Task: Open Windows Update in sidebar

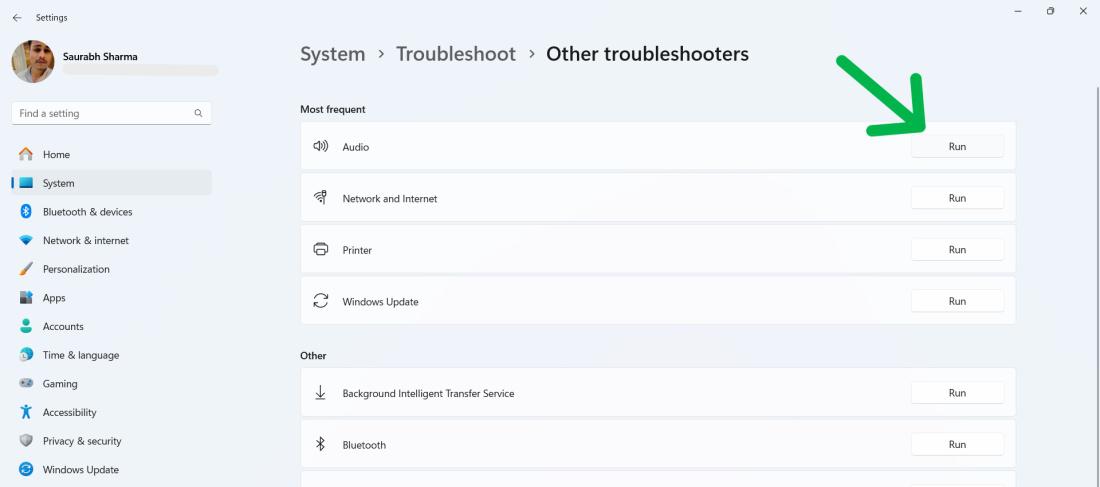Action: coord(112,469)
